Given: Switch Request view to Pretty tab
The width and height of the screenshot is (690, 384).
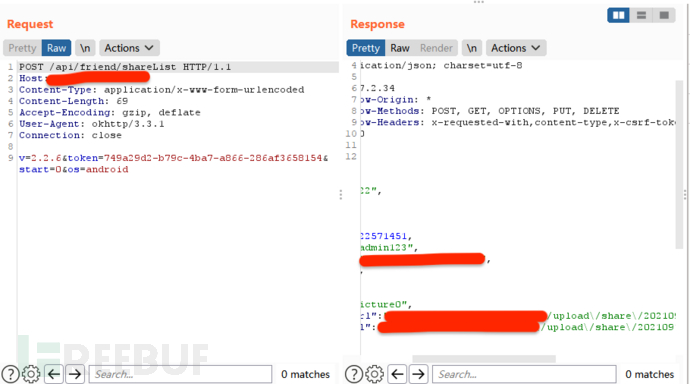Looking at the screenshot, I should pyautogui.click(x=22, y=48).
